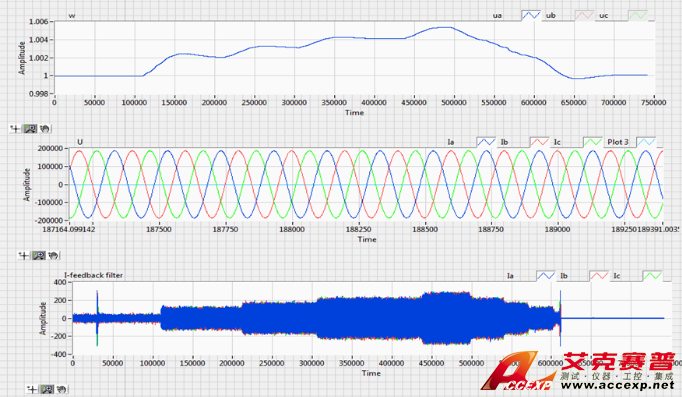Click the Ia legend sample in the I-feedback filter graph
The width and height of the screenshot is (682, 397).
point(545,276)
